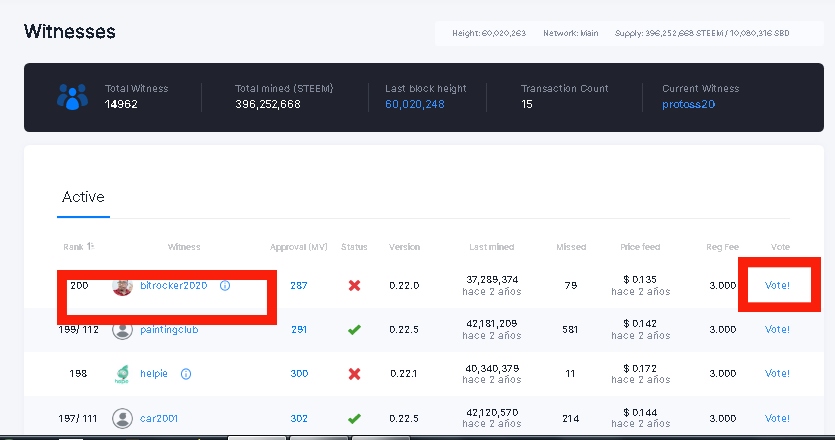Sort the table by the Rank column
Image resolution: width=835 pixels, height=440 pixels.
pyautogui.click(x=78, y=247)
